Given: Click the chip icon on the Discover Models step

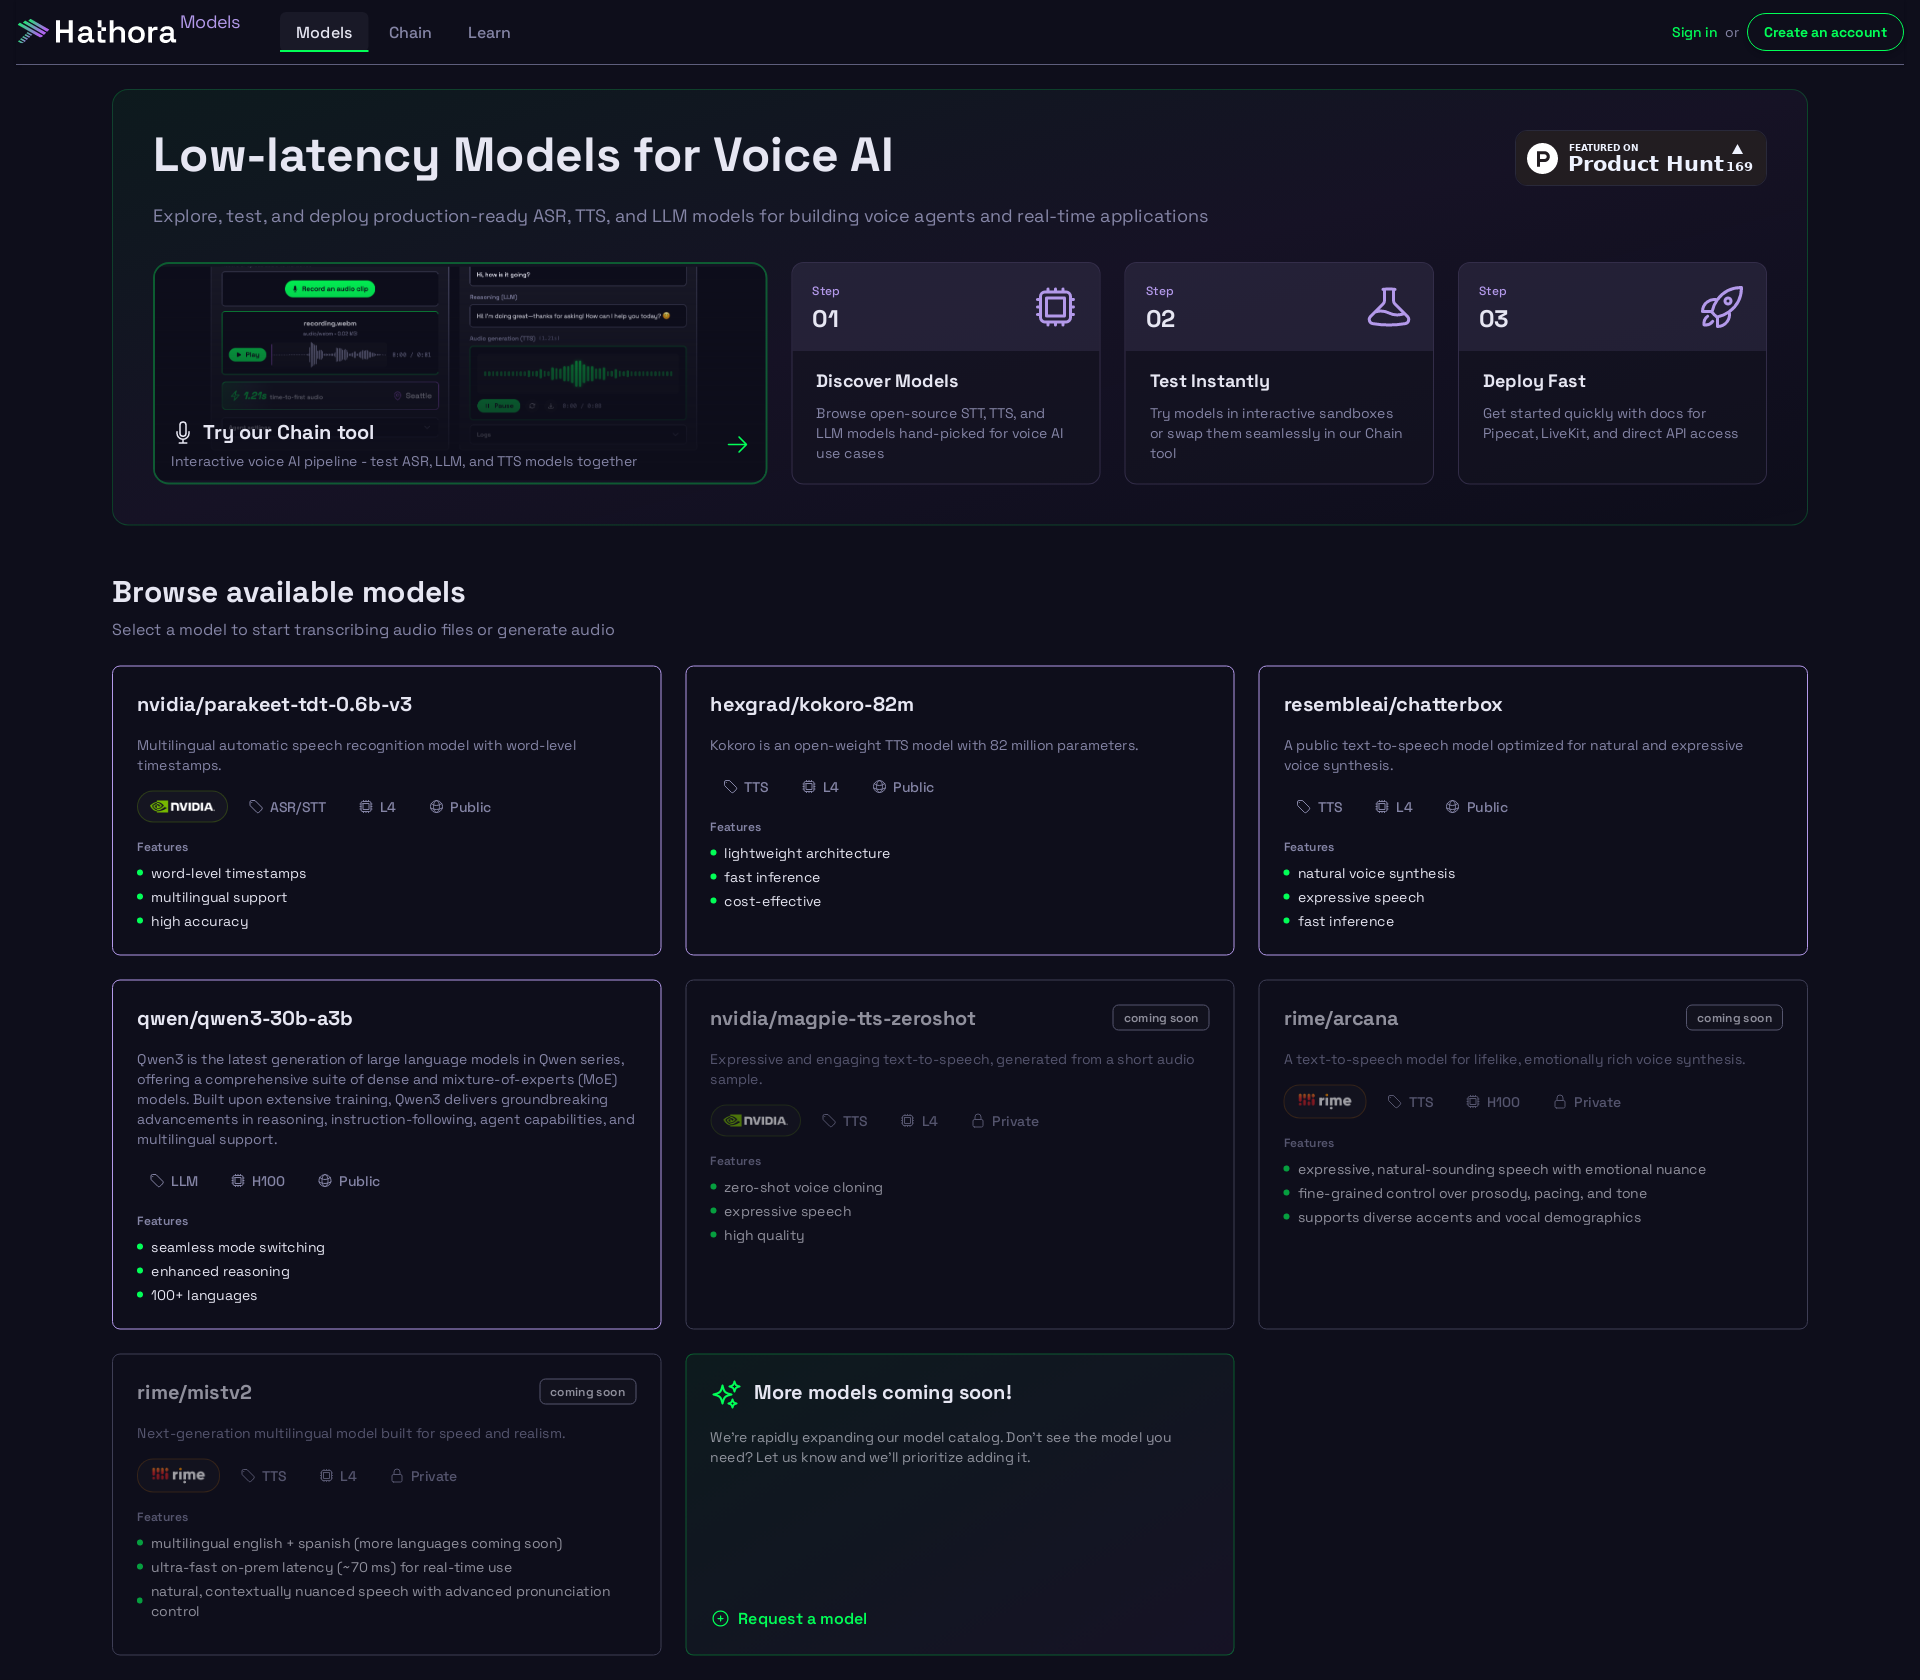Looking at the screenshot, I should coord(1055,306).
